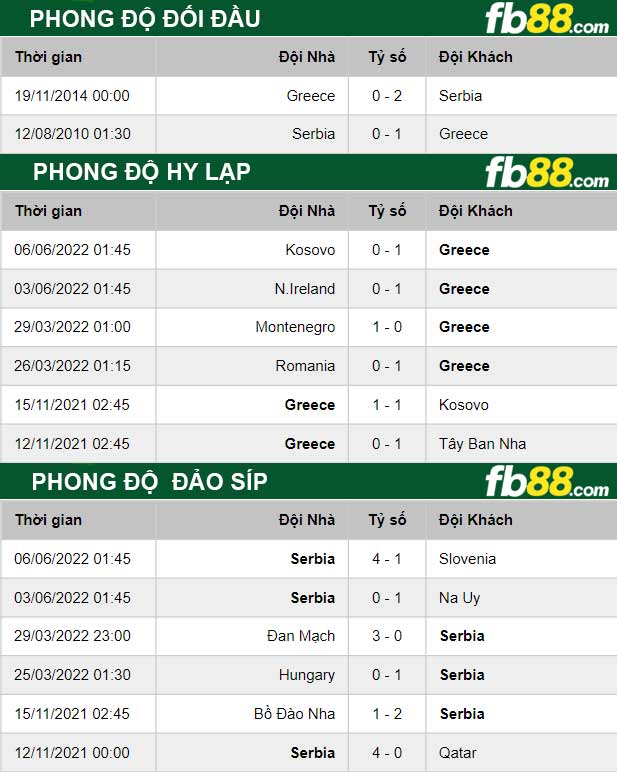The height and width of the screenshot is (772, 617).
Task: Open the Tây Ban Nha team link
Action: pyautogui.click(x=482, y=444)
